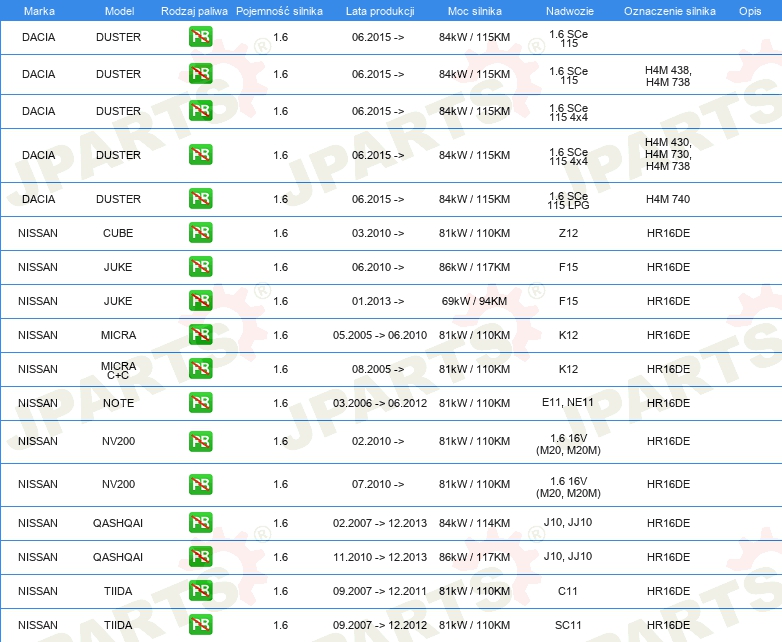Click the C11 body code cell

pyautogui.click(x=568, y=591)
